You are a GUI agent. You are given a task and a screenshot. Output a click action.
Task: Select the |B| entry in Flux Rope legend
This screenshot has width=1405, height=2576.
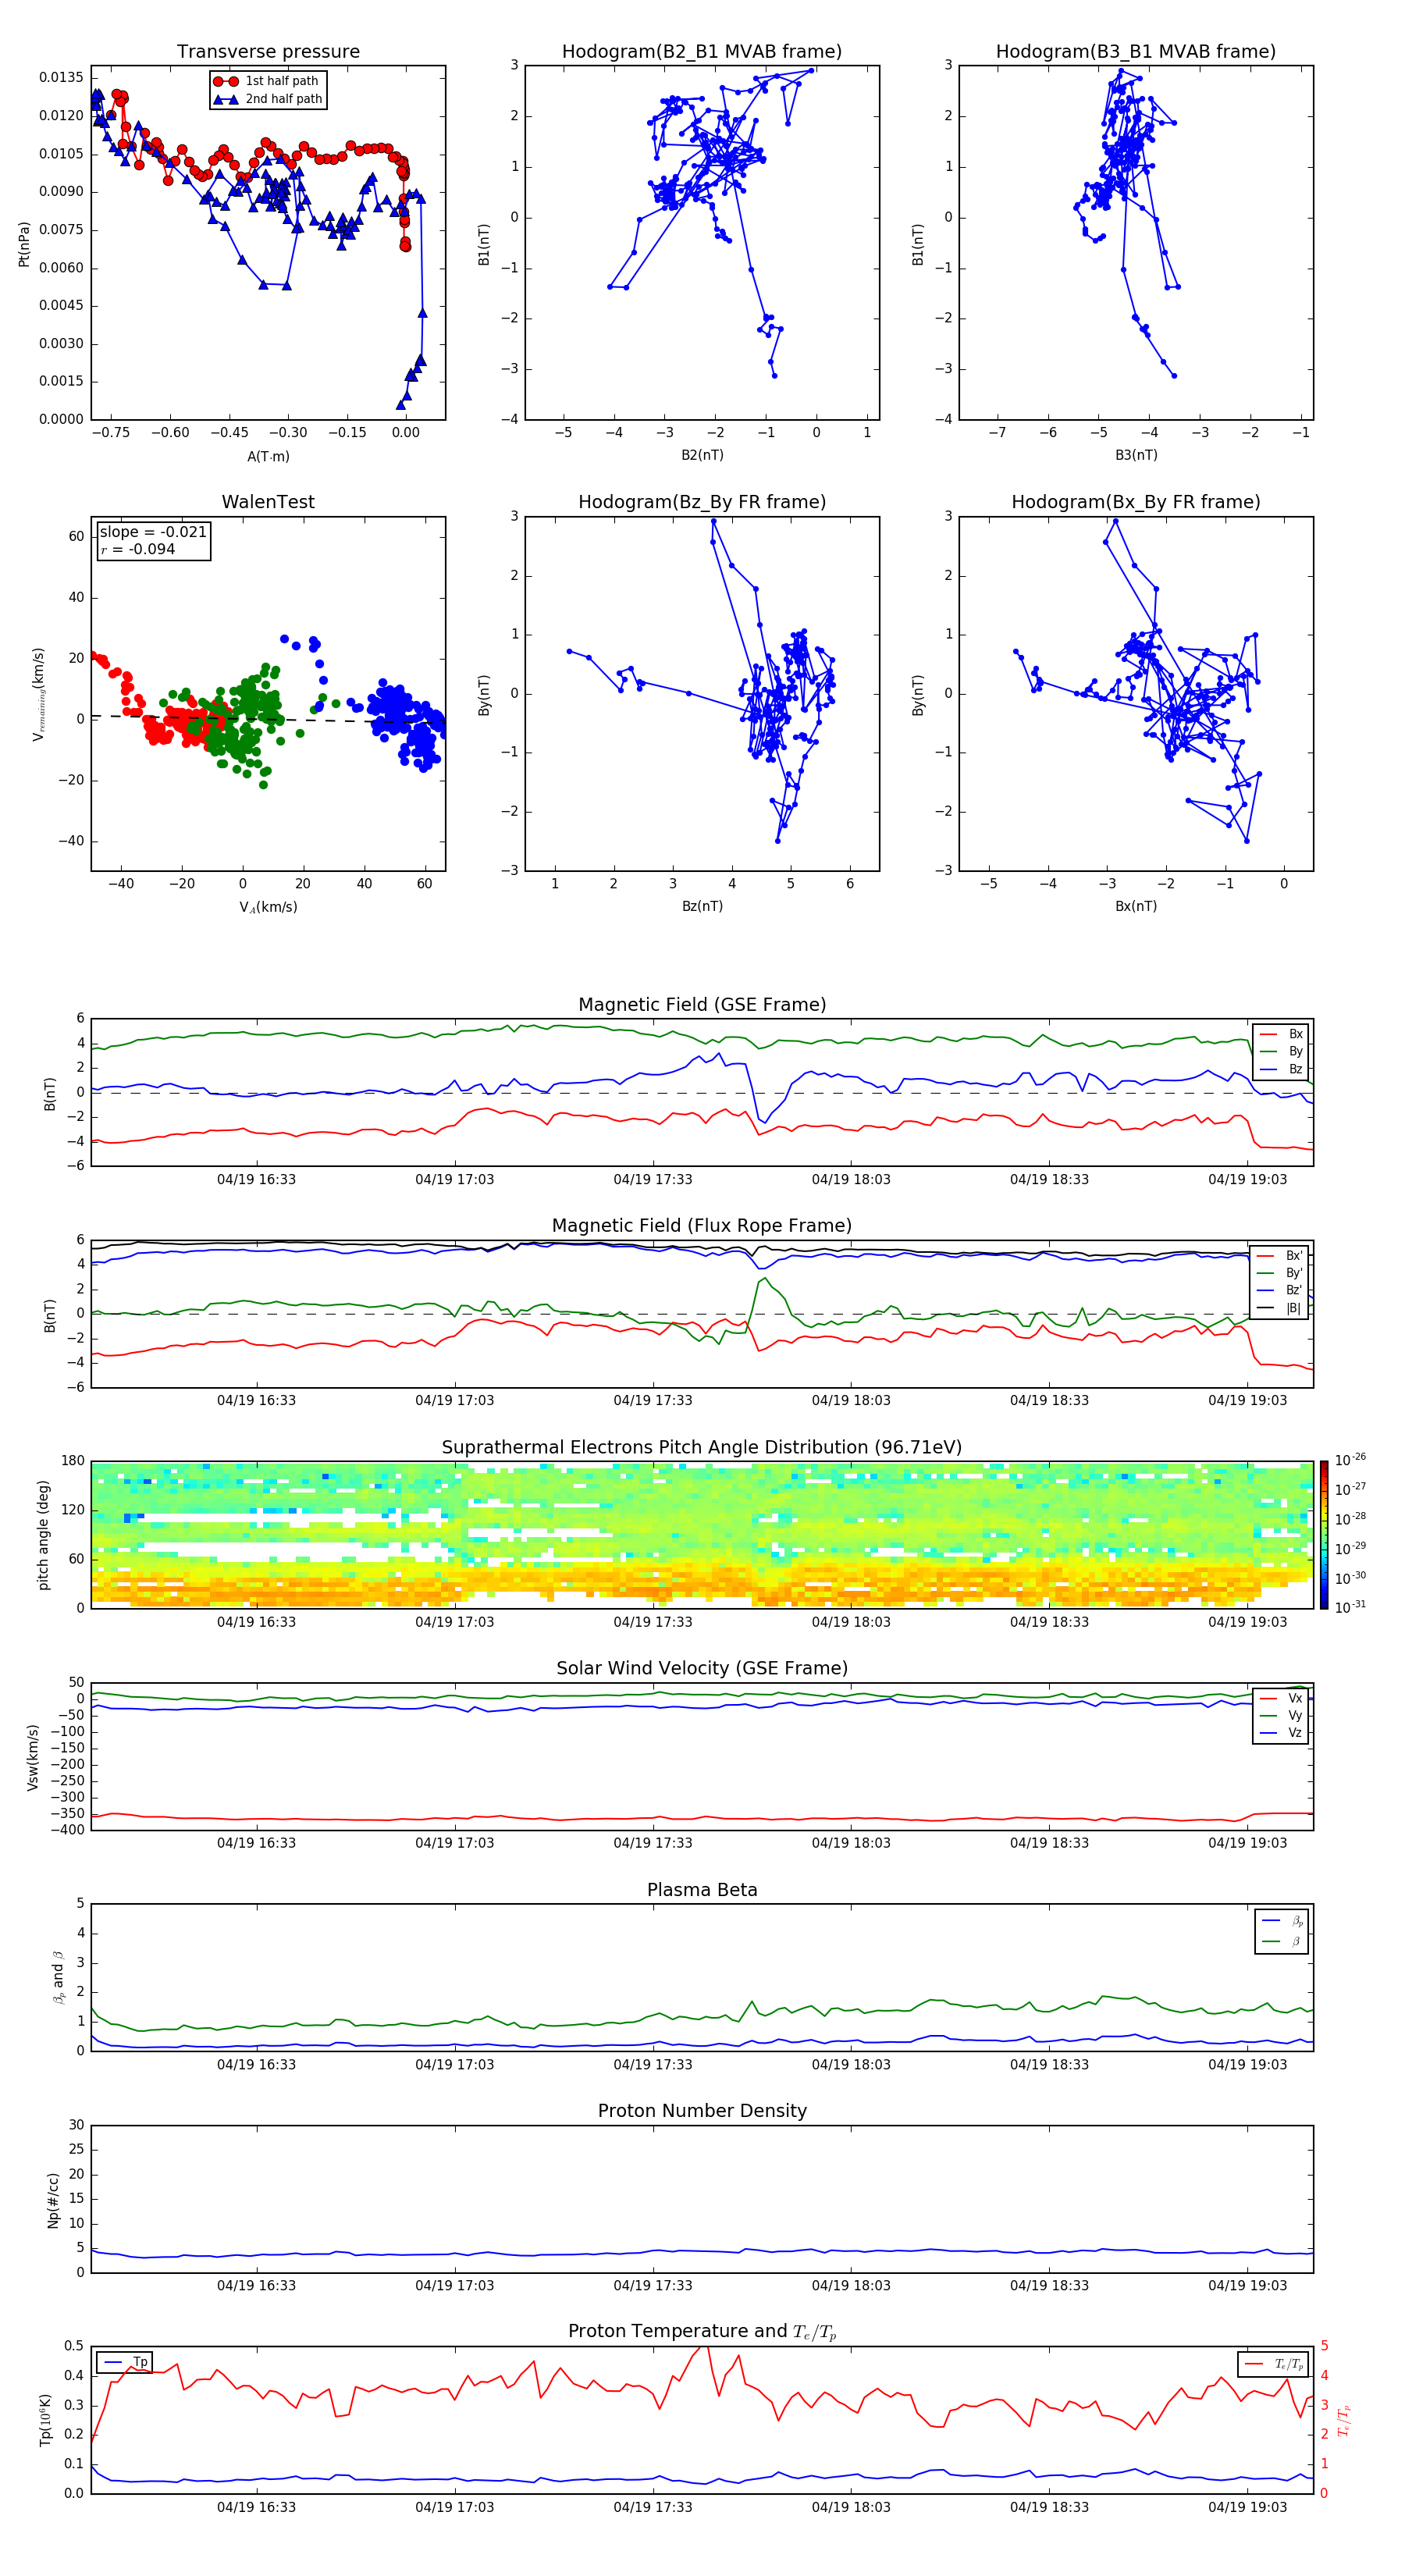click(1279, 1308)
